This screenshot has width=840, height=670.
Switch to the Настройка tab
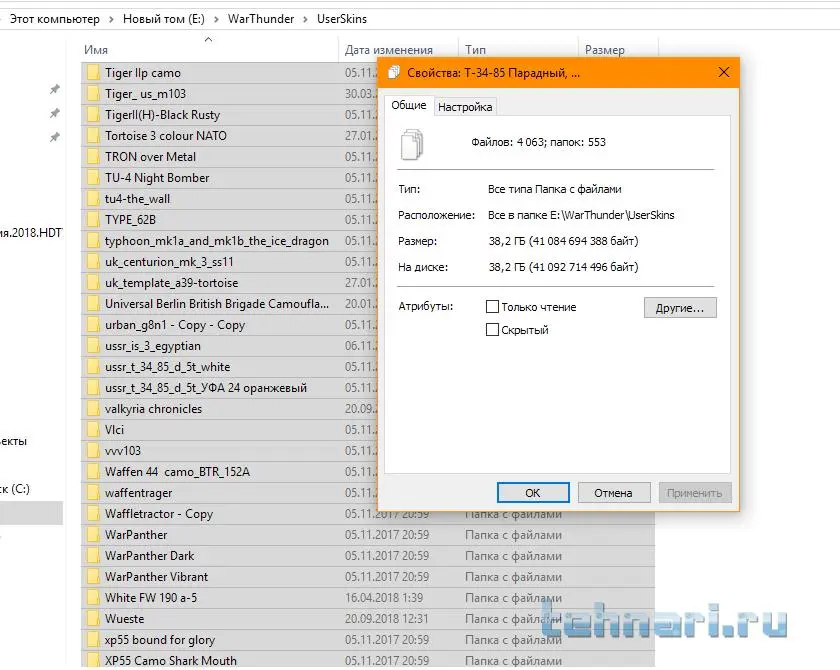(465, 107)
